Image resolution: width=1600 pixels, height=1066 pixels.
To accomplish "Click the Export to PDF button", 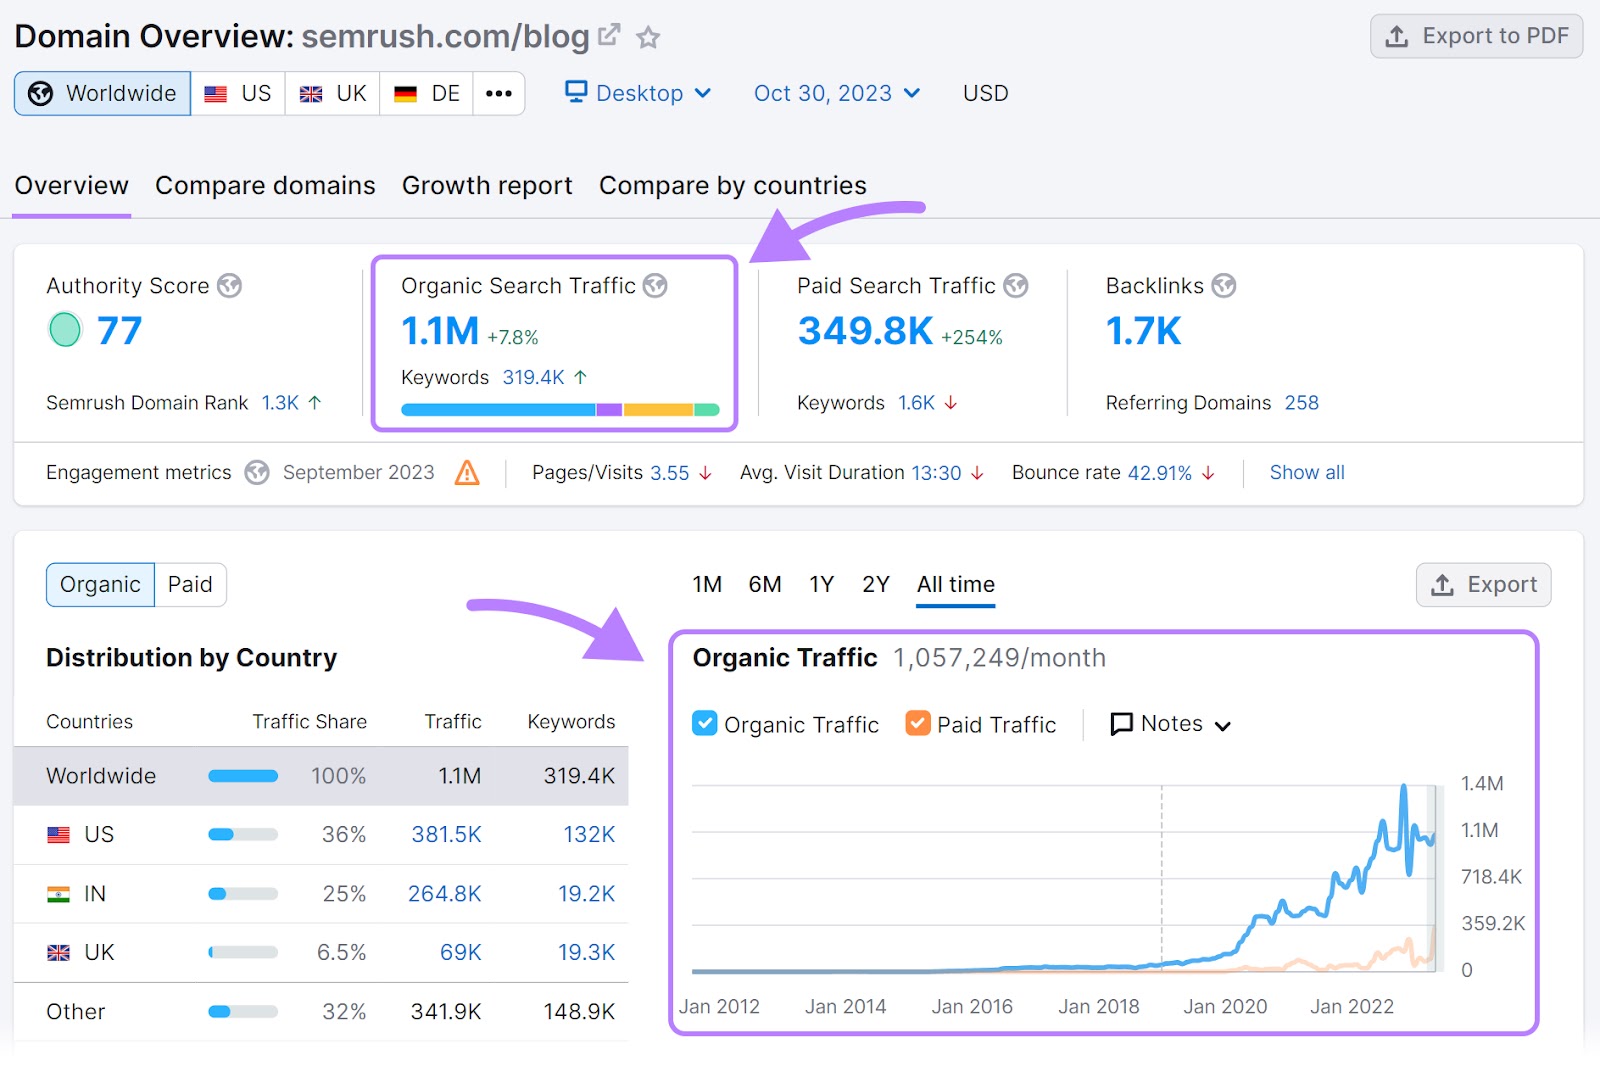I will (x=1476, y=37).
